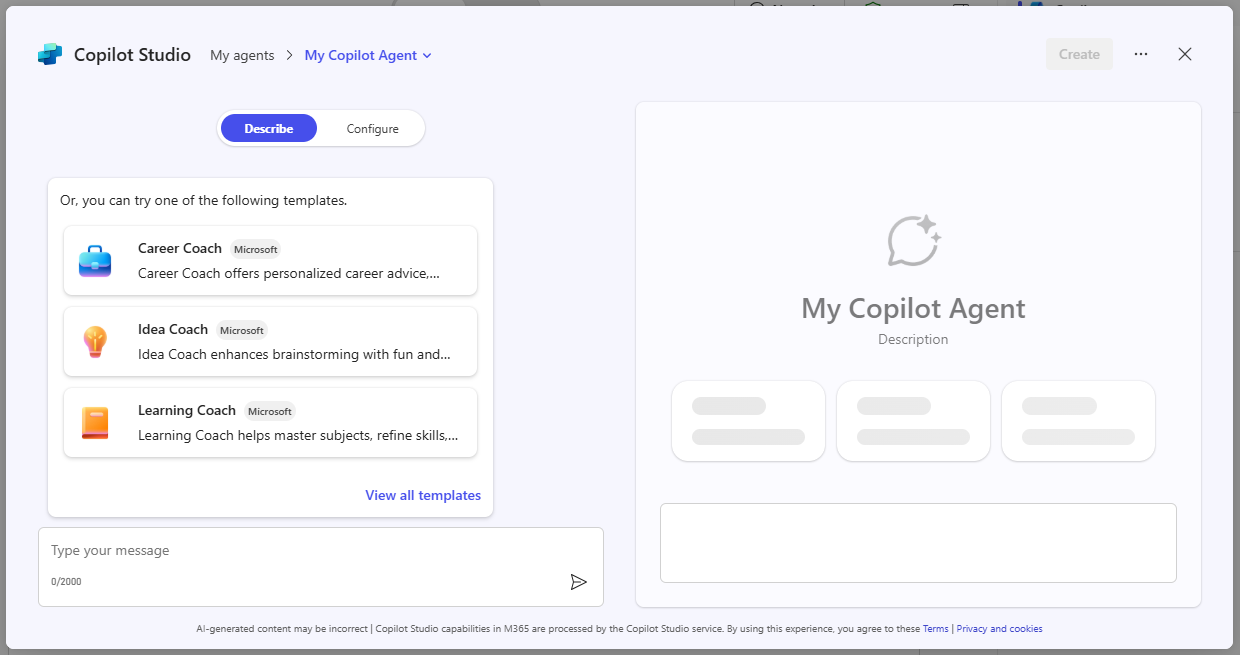The width and height of the screenshot is (1240, 655).
Task: Click the Create button
Action: click(x=1079, y=54)
